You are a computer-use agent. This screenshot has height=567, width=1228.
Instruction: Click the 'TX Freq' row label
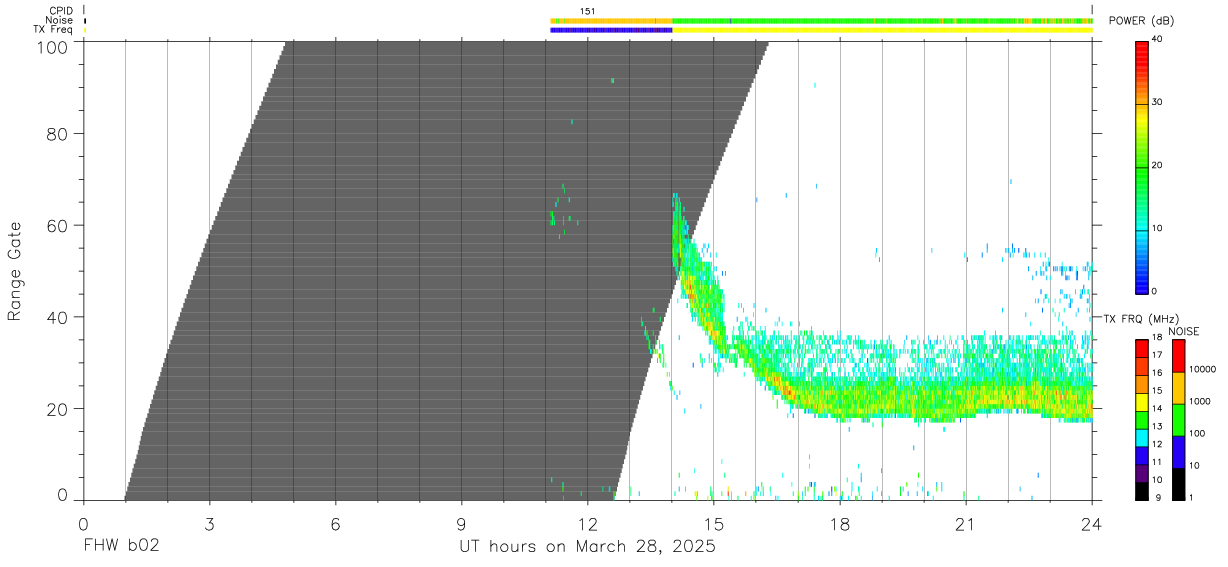click(x=55, y=30)
